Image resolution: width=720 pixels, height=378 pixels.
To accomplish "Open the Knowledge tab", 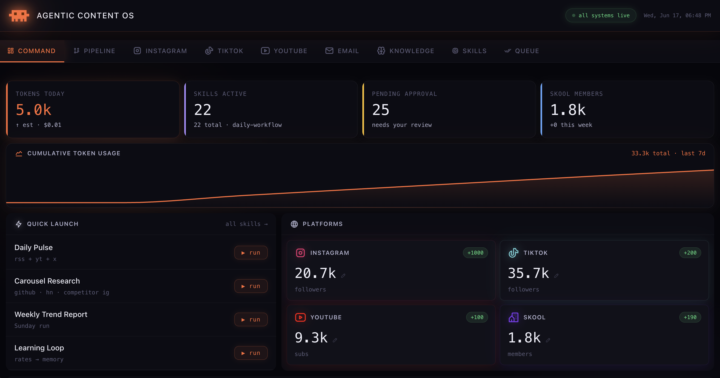I will coord(406,51).
